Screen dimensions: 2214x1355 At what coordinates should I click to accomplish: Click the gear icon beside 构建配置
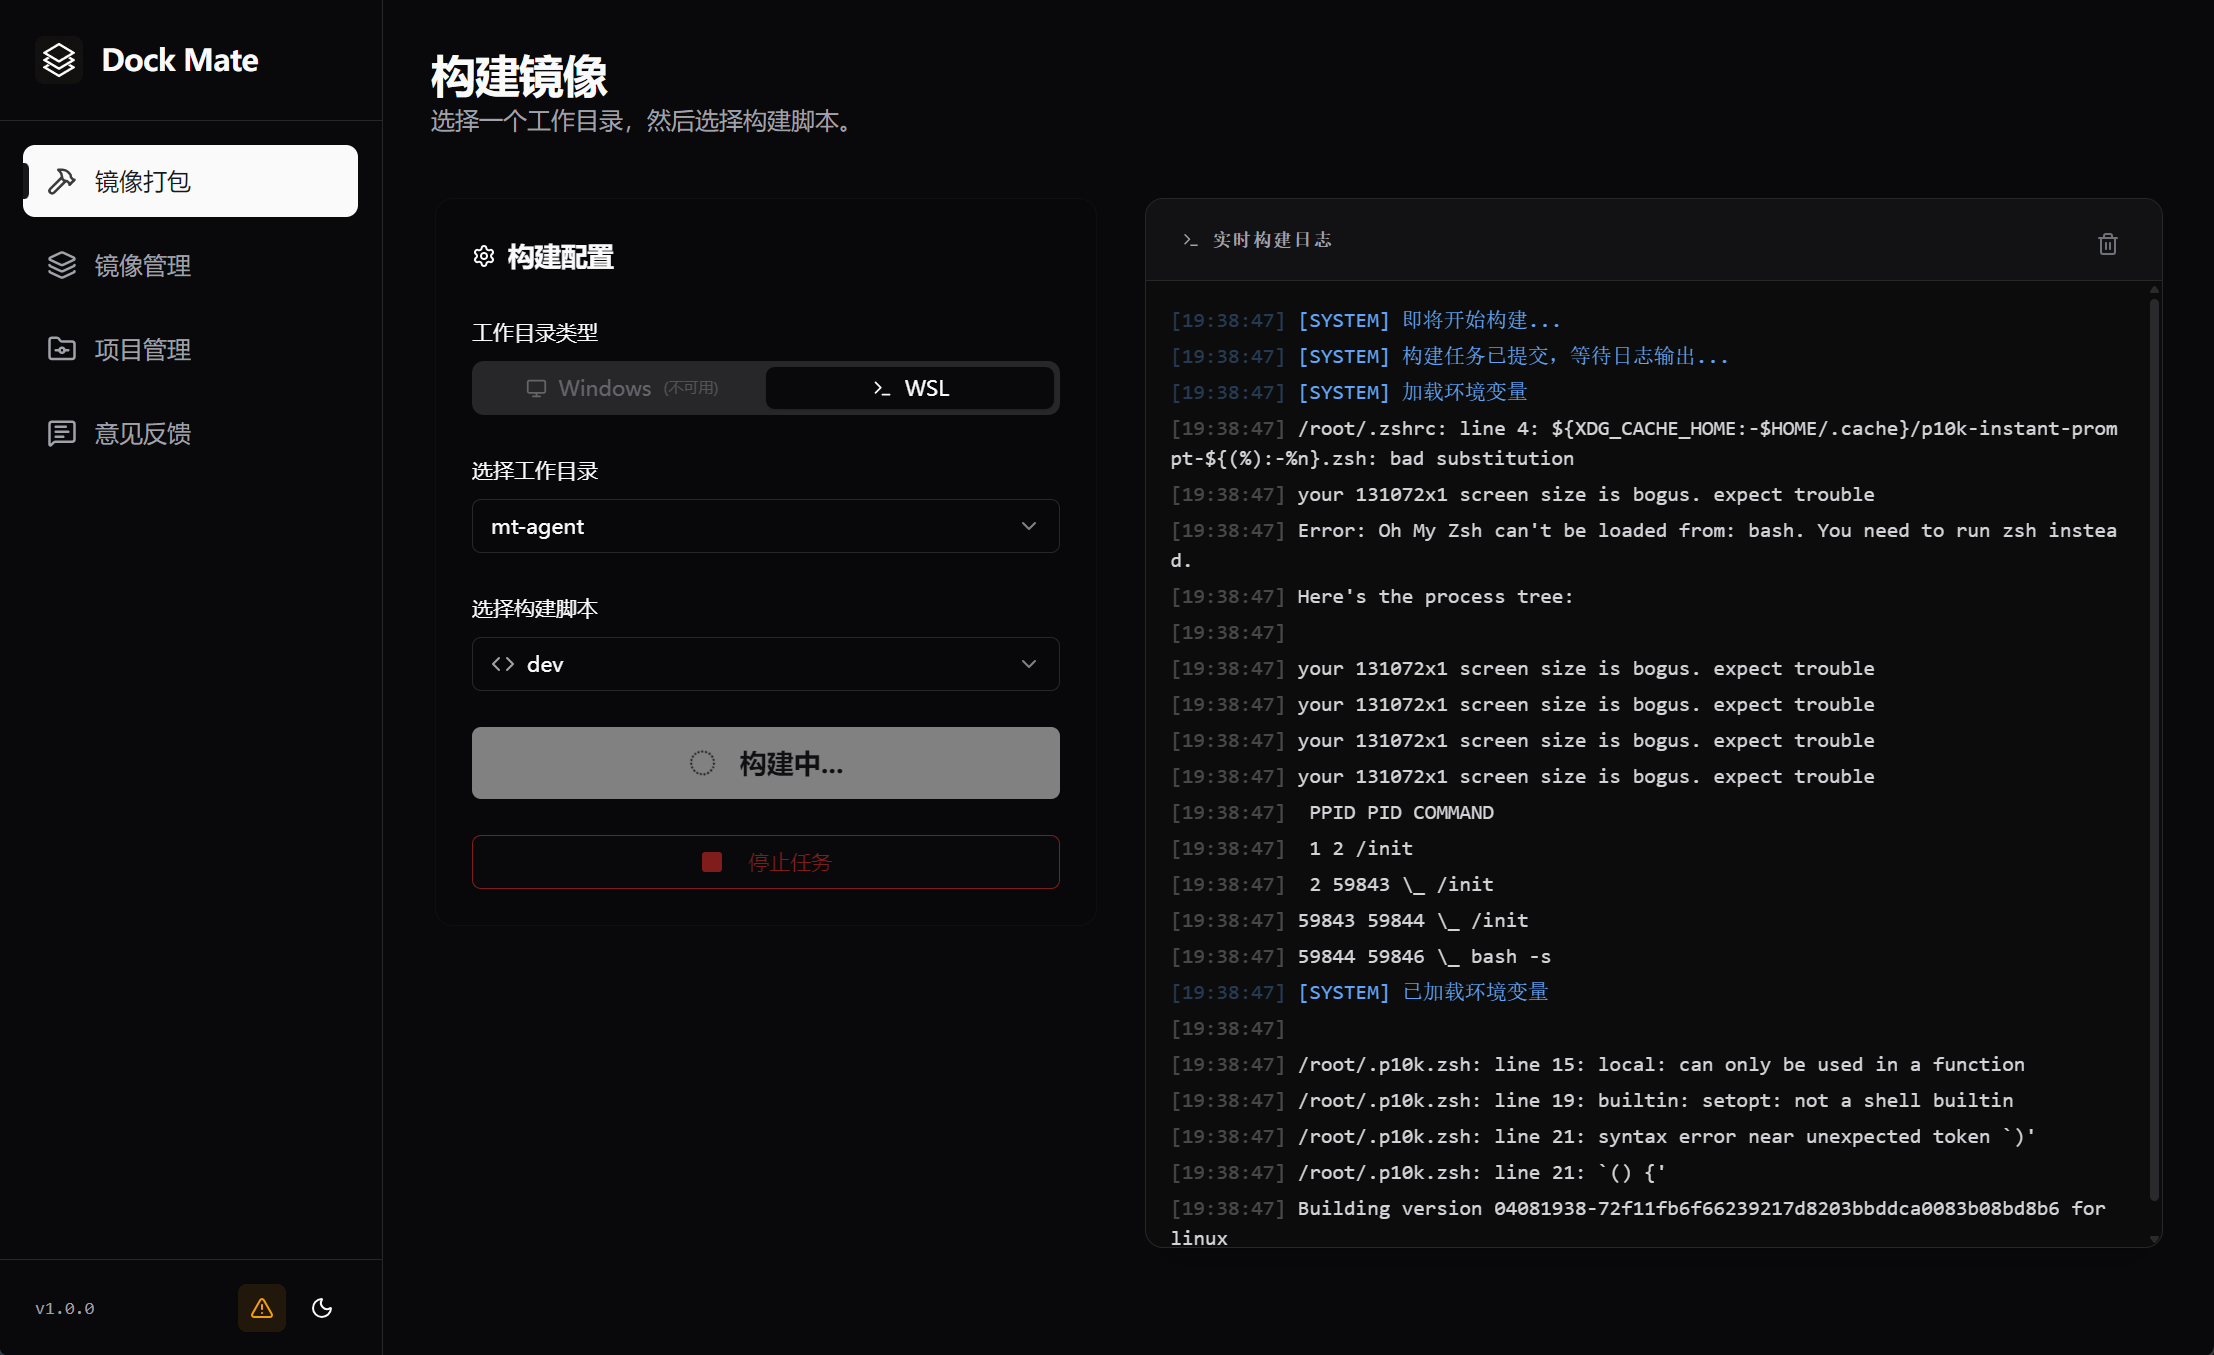coord(484,257)
